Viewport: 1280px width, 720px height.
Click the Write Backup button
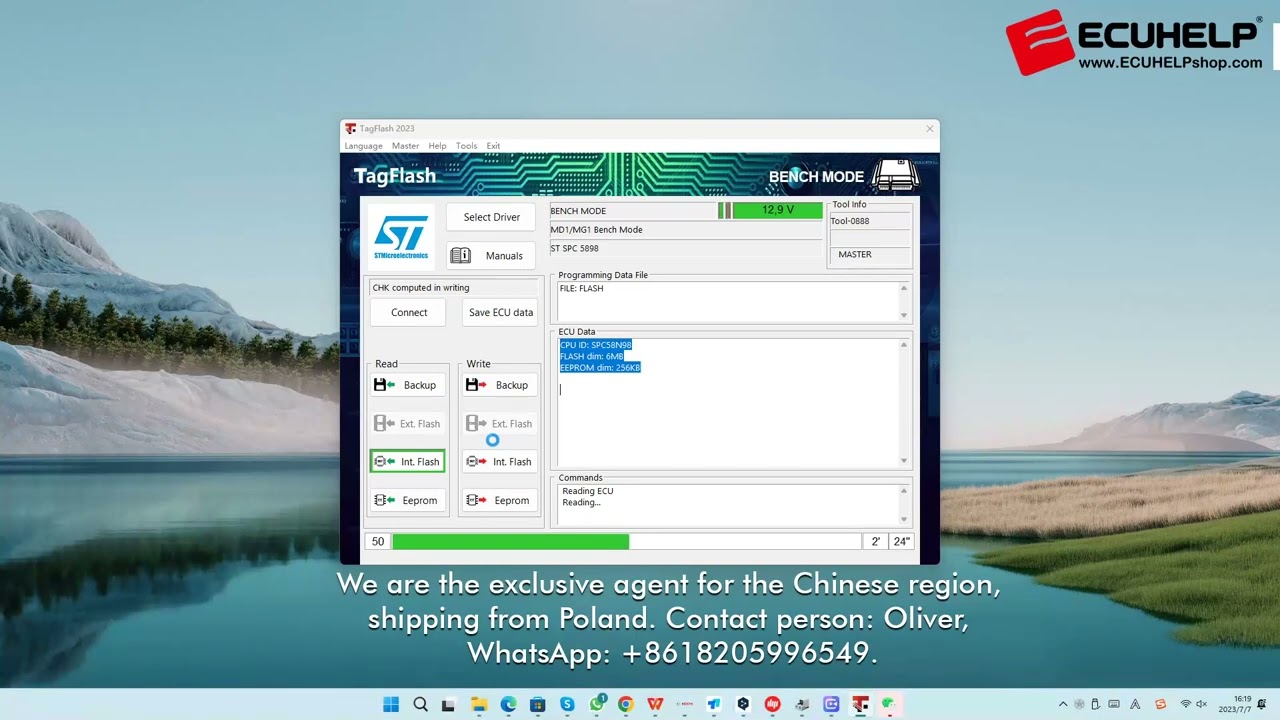[499, 385]
